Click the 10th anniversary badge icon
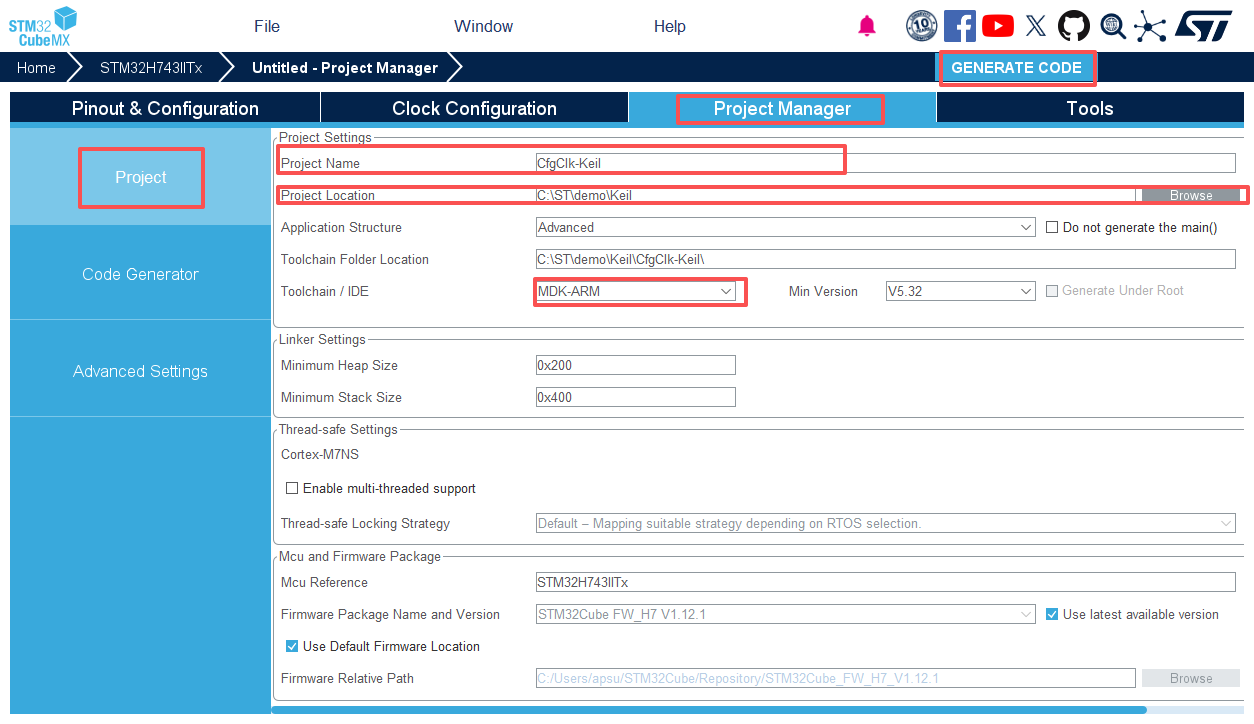Screen dimensions: 1254x724 click(x=922, y=26)
